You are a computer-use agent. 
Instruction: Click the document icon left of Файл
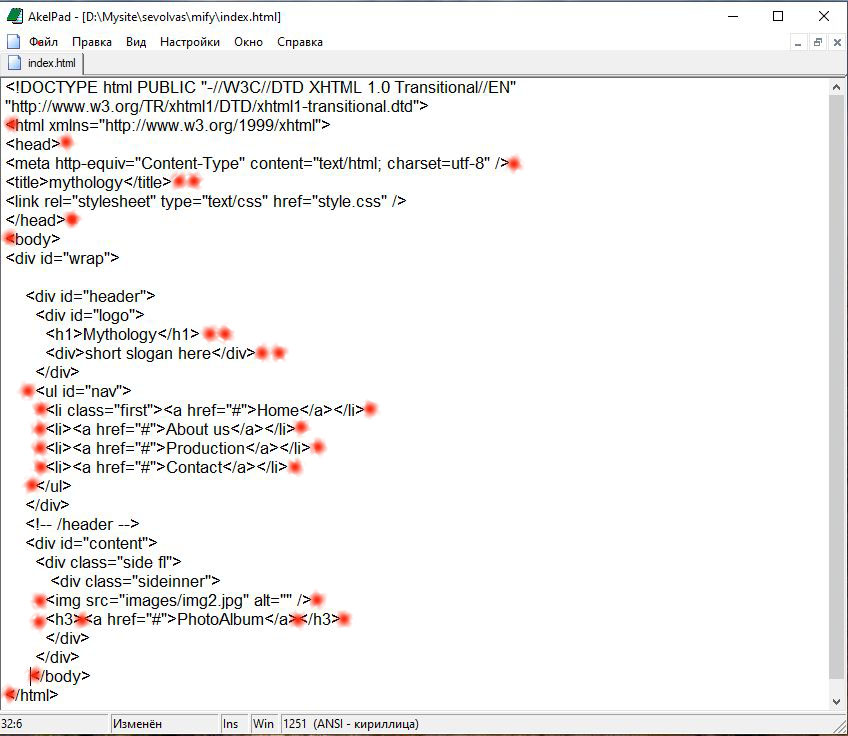14,42
